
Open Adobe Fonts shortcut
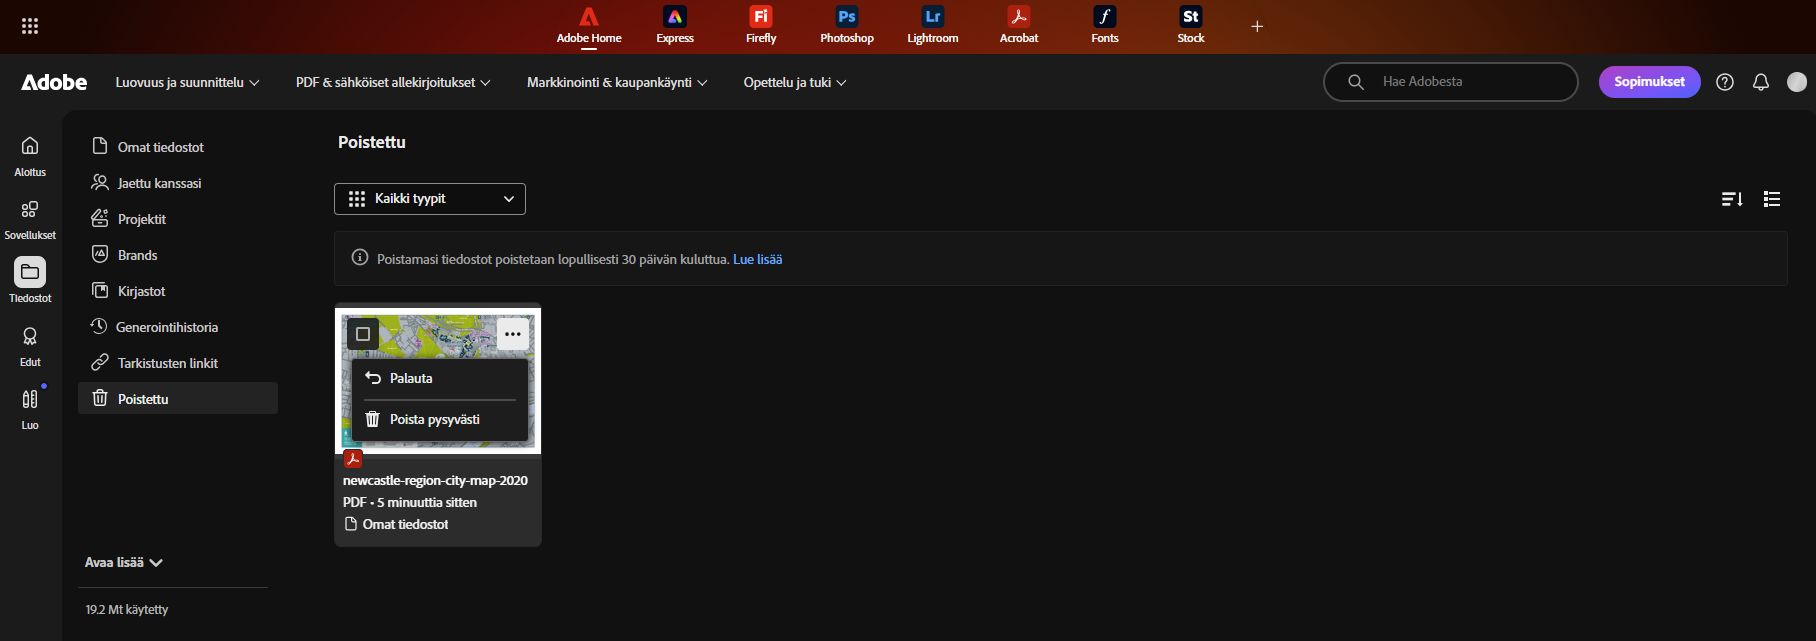point(1105,26)
